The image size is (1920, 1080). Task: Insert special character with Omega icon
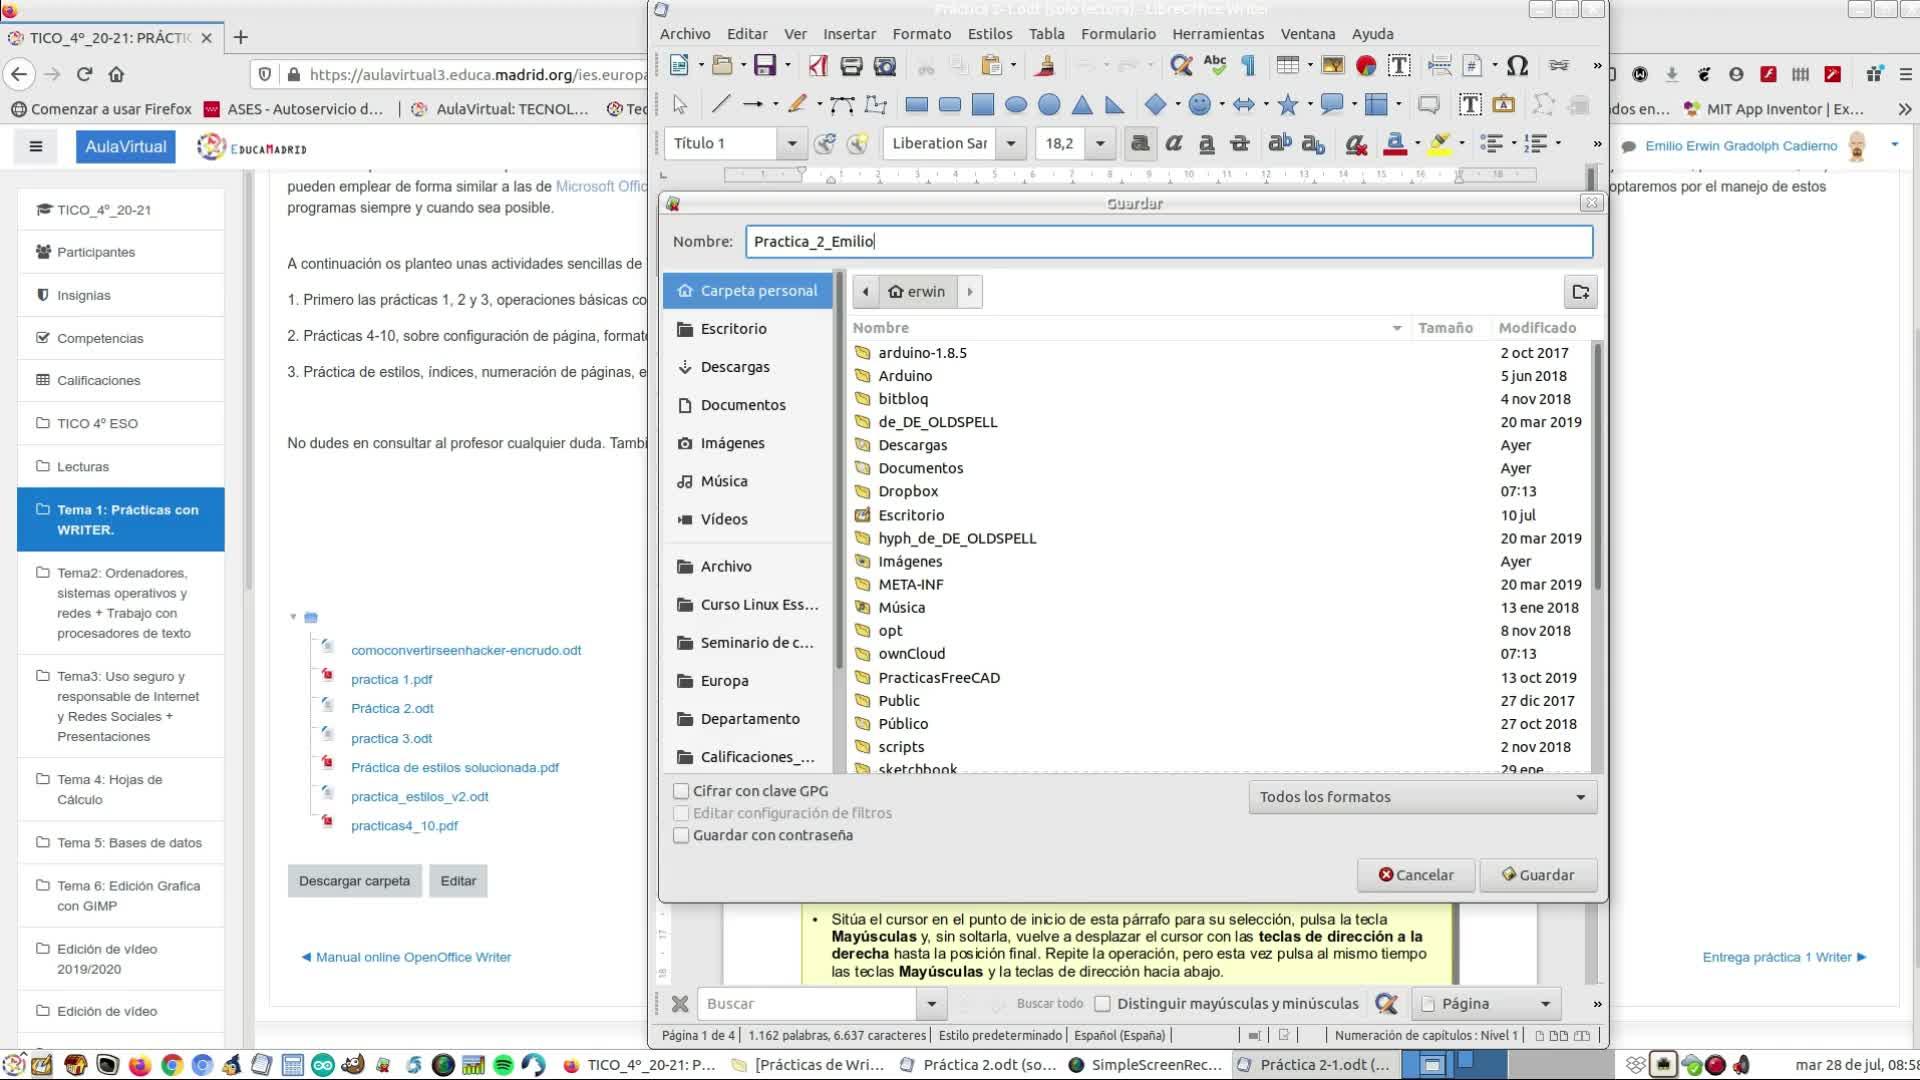1517,66
